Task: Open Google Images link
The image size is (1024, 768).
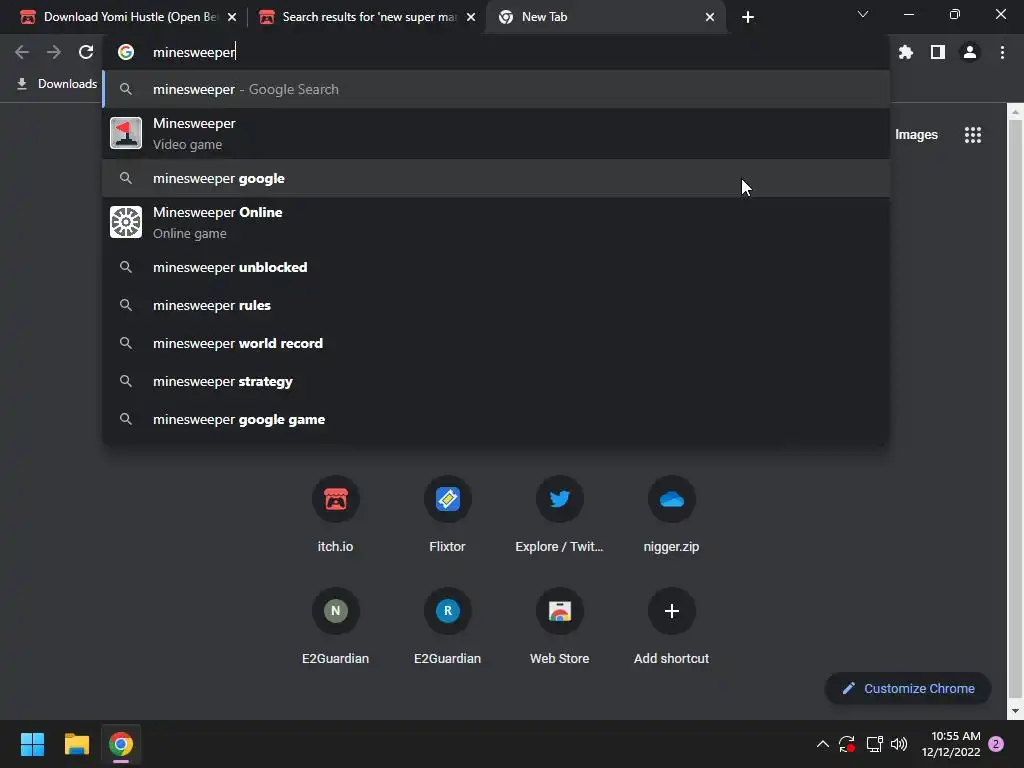Action: pos(916,135)
